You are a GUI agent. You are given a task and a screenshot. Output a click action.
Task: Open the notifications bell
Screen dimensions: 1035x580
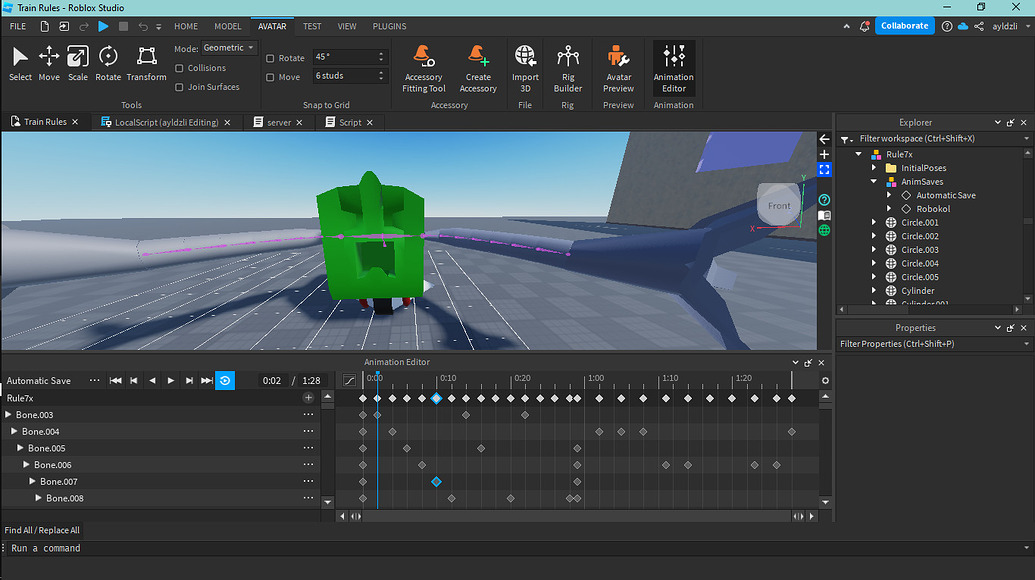tap(864, 26)
